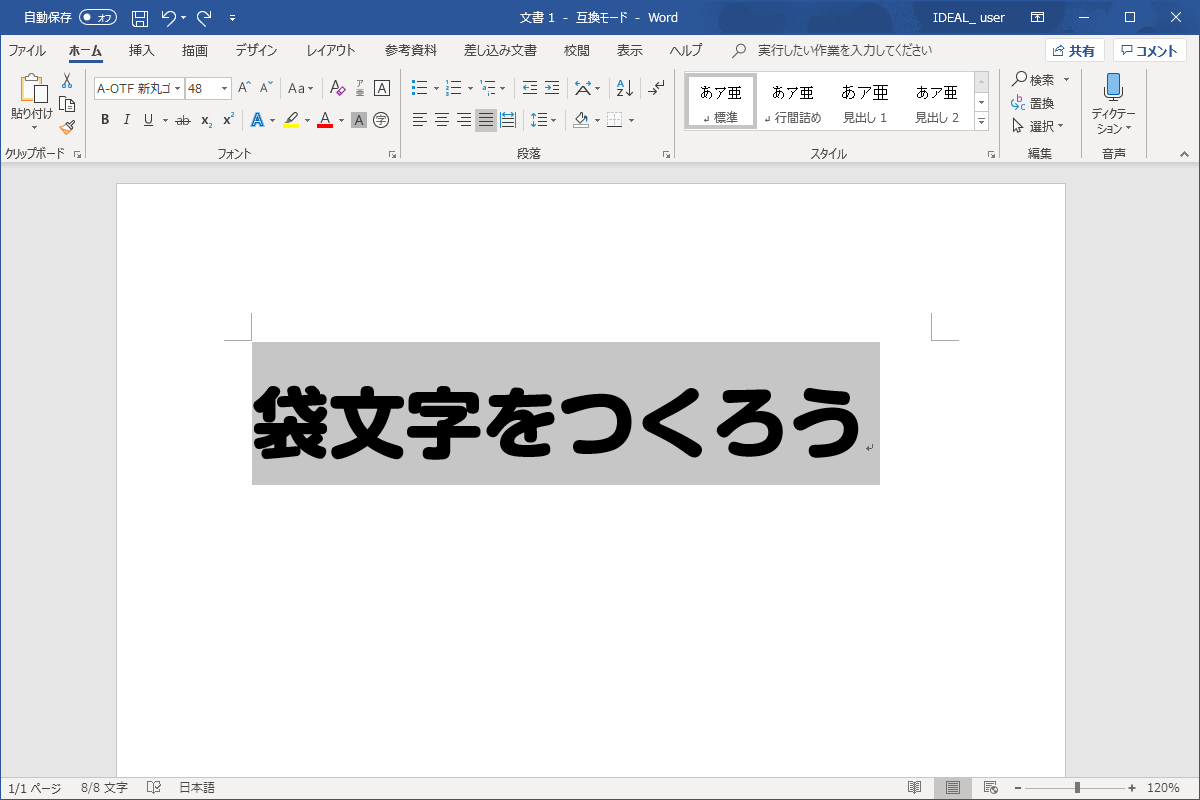Viewport: 1200px width, 800px height.
Task: Apply superscript formatting
Action: pos(228,120)
